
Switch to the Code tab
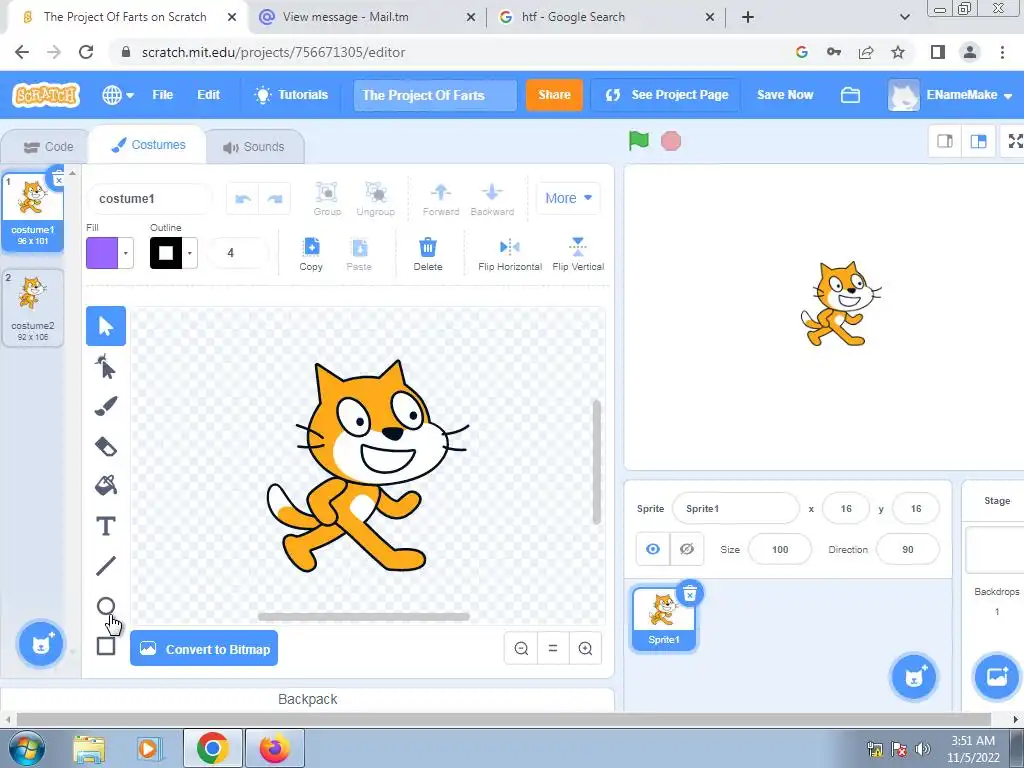coord(47,147)
